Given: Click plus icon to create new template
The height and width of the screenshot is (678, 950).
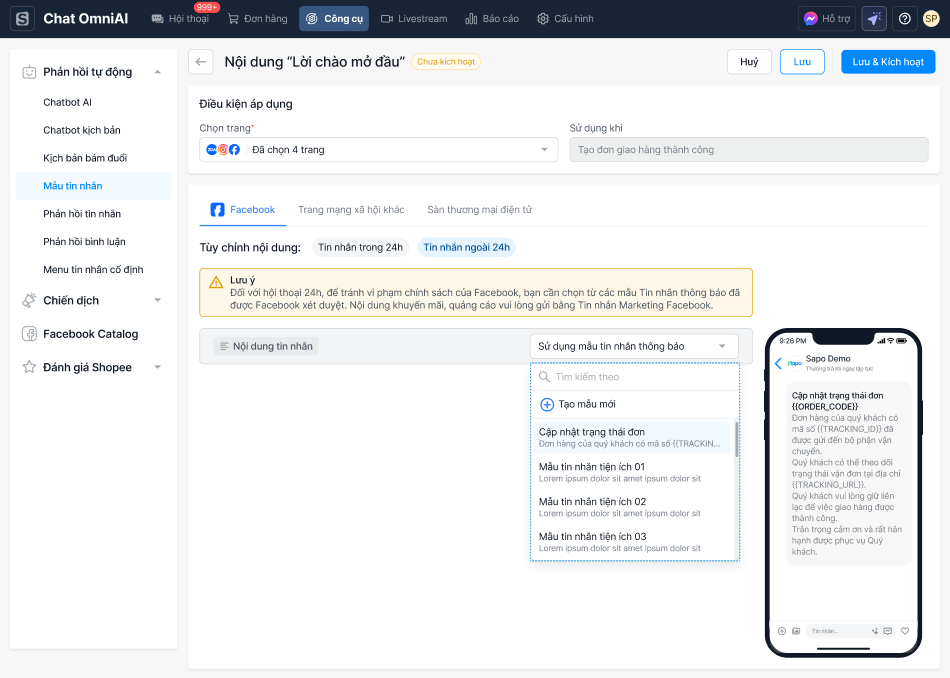Looking at the screenshot, I should click(x=547, y=404).
